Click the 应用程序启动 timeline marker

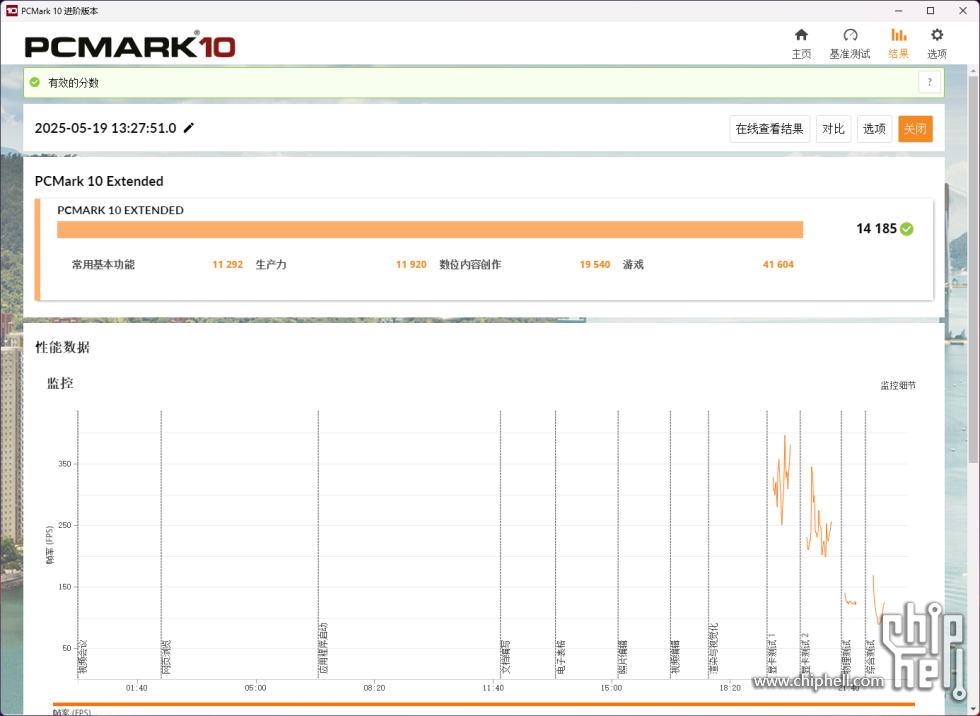pyautogui.click(x=323, y=649)
